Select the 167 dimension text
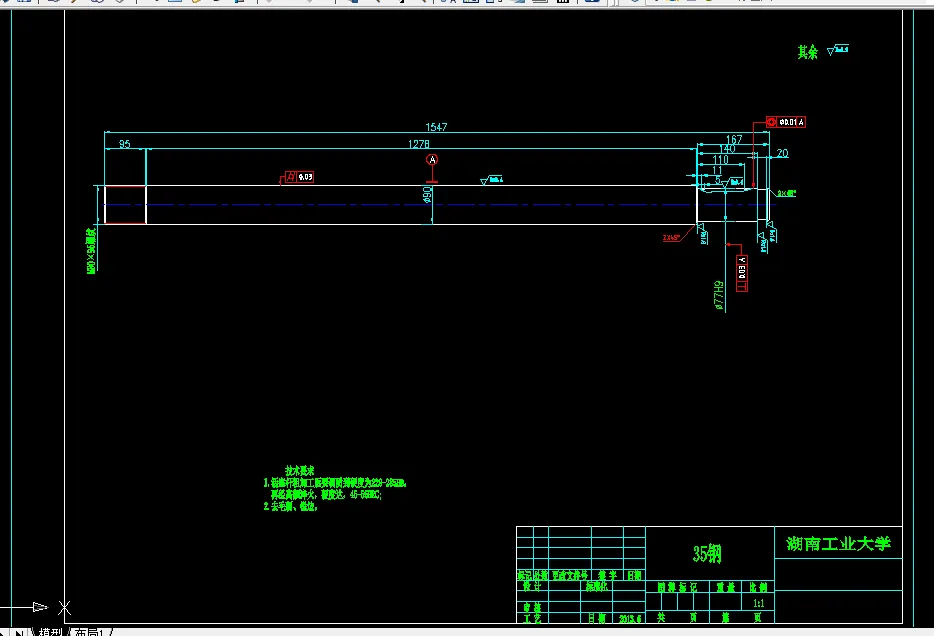The image size is (934, 636). pos(734,139)
